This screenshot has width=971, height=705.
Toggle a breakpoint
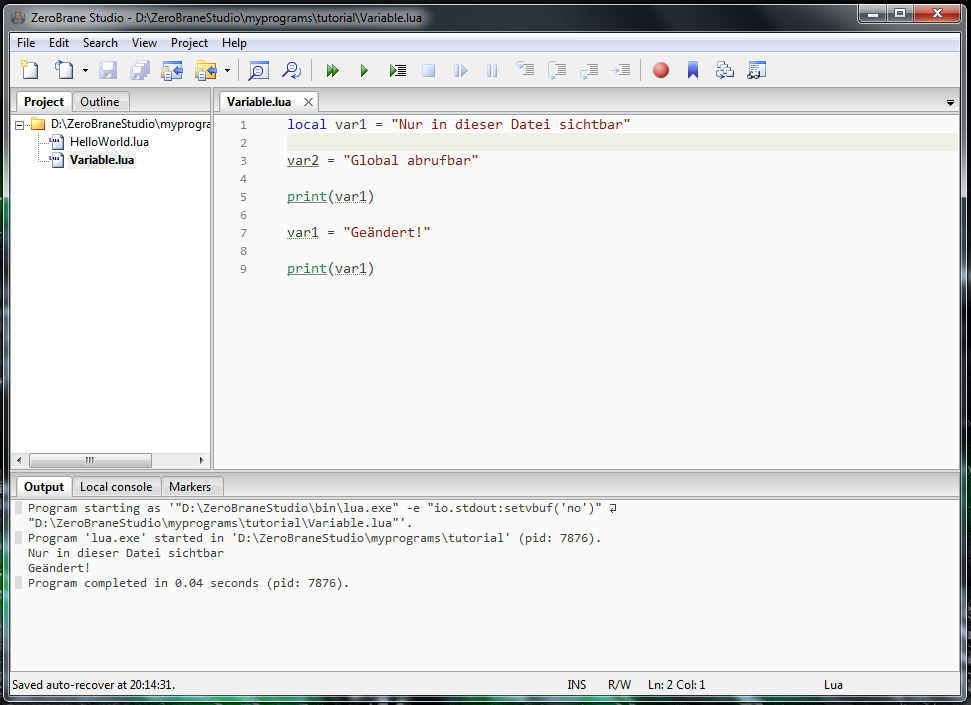659,70
